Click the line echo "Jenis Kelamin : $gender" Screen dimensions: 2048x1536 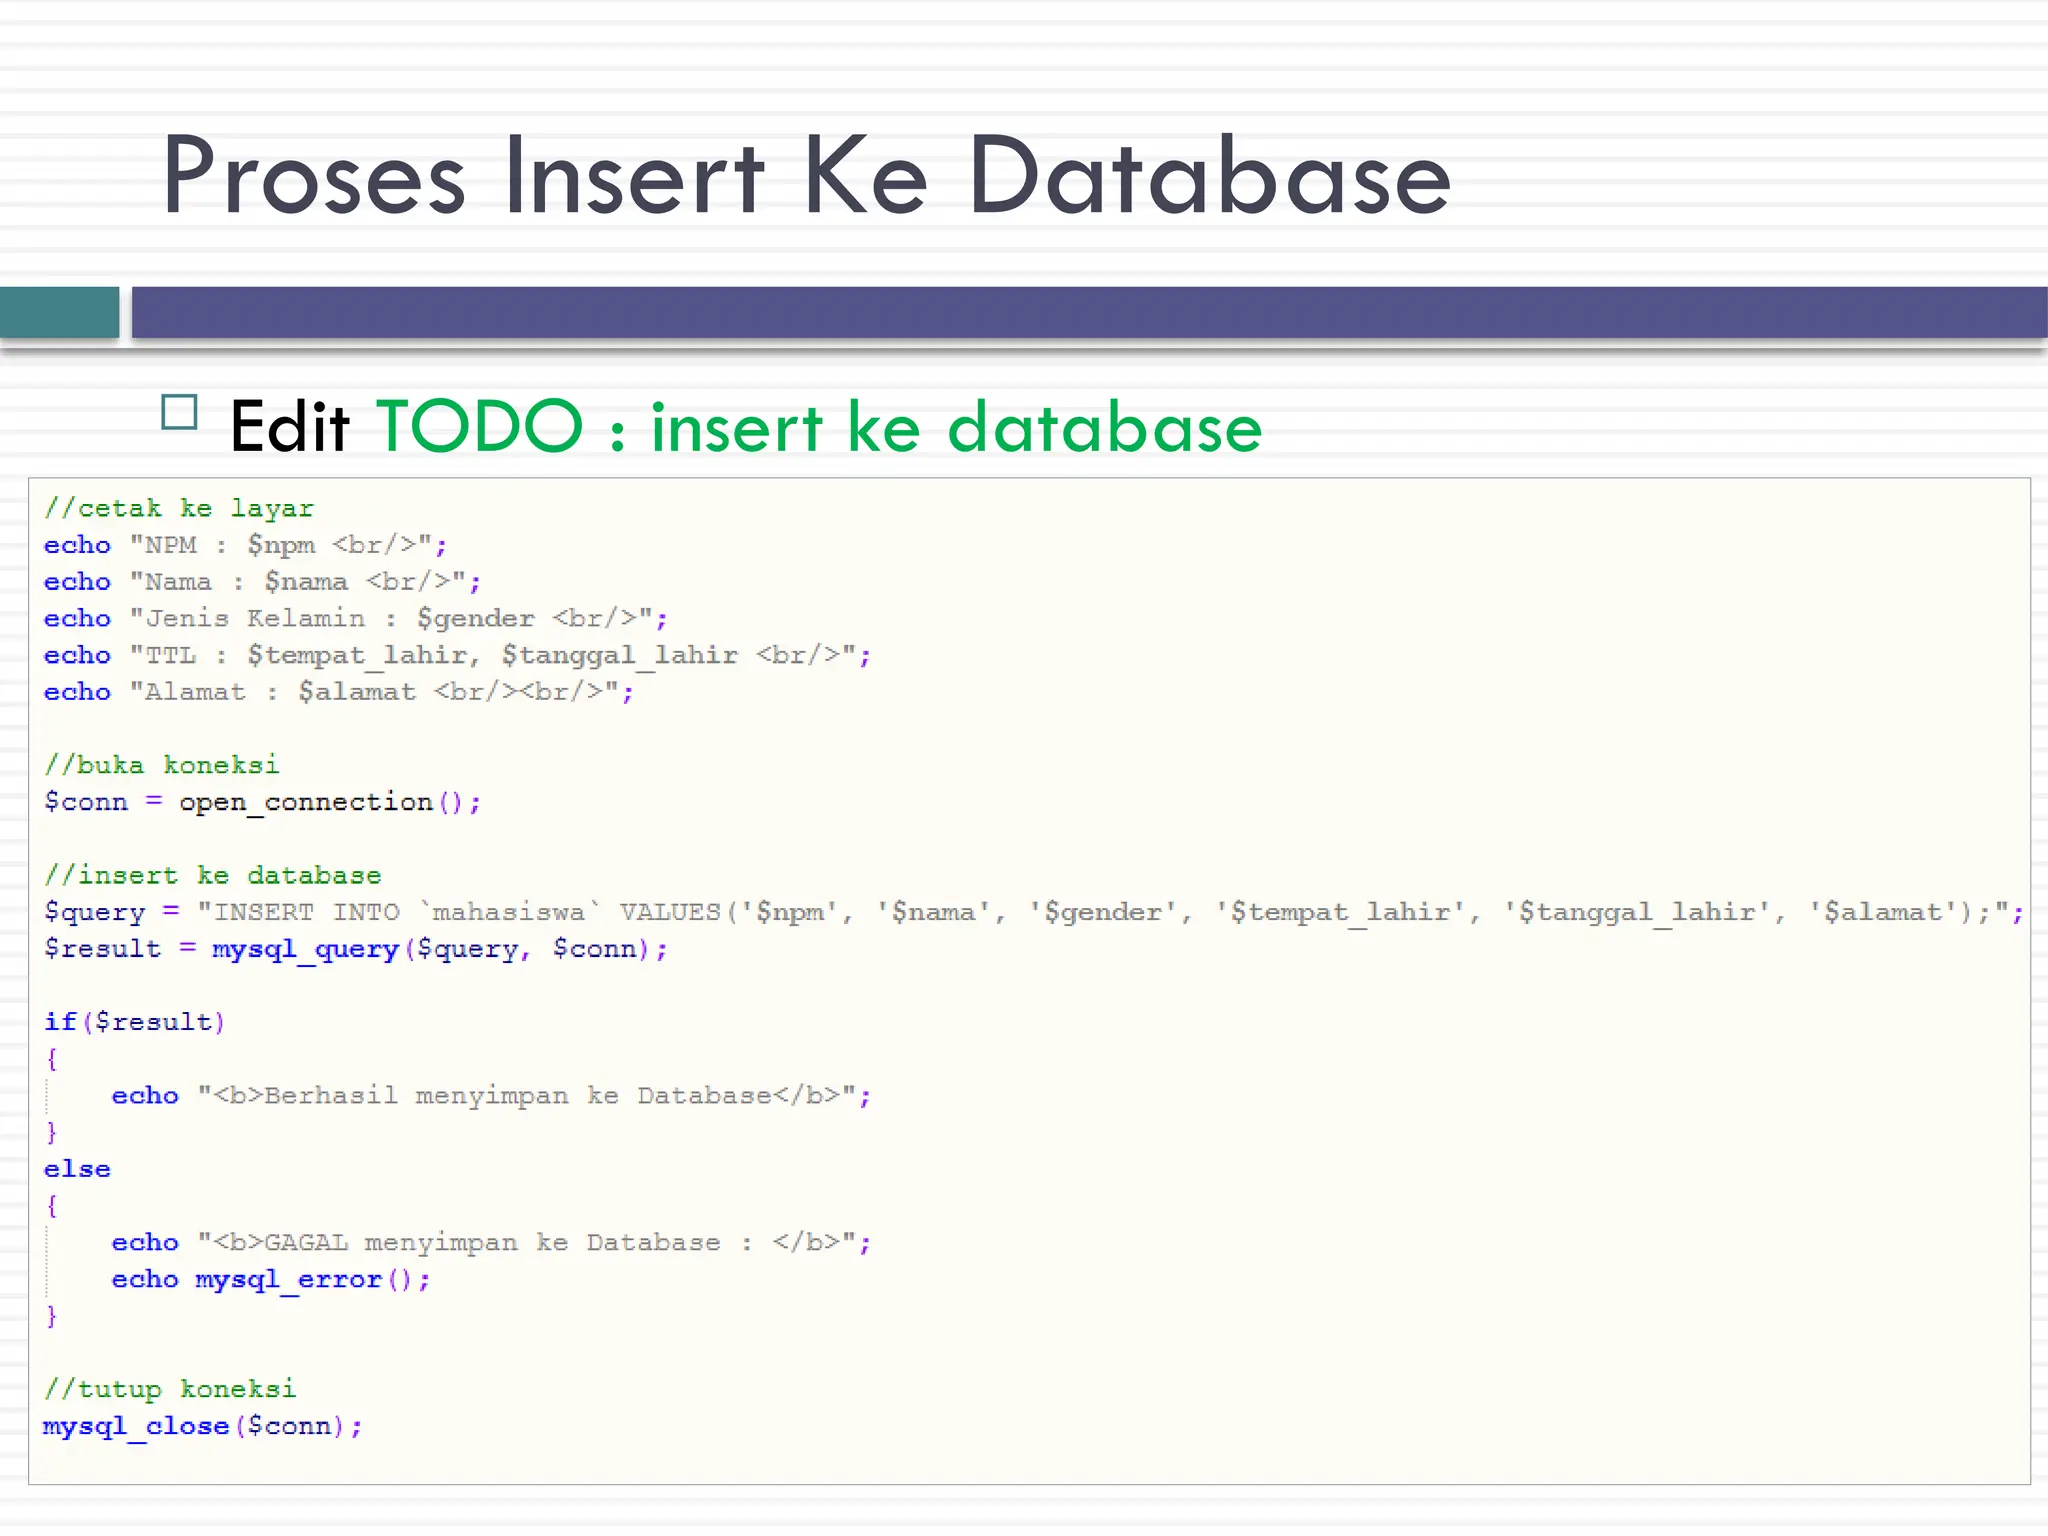pyautogui.click(x=355, y=619)
